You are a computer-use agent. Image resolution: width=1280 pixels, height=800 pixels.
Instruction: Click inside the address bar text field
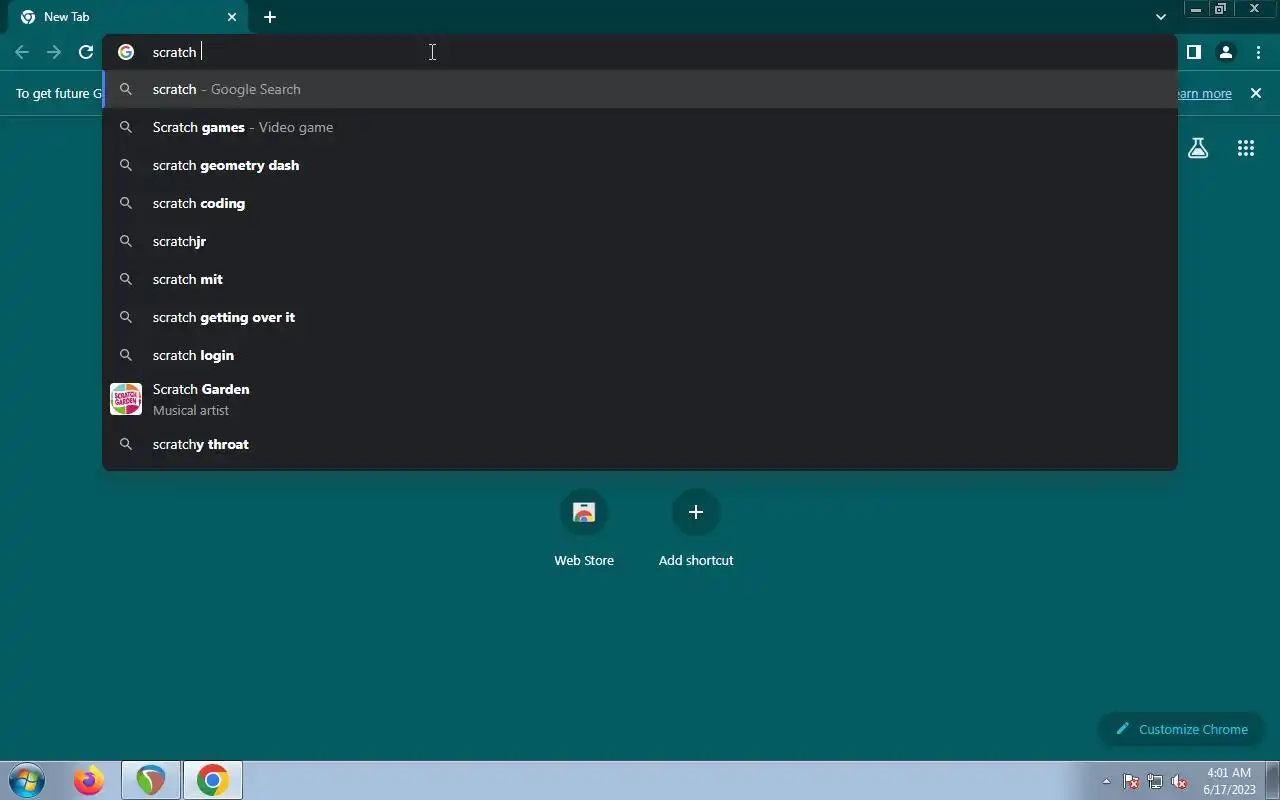click(640, 52)
